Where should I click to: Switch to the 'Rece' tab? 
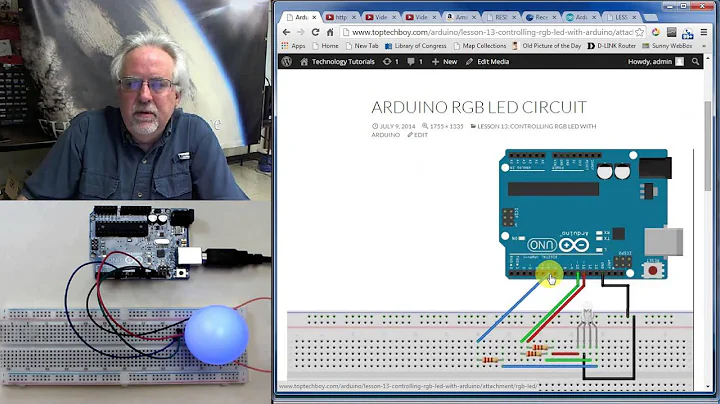click(540, 17)
